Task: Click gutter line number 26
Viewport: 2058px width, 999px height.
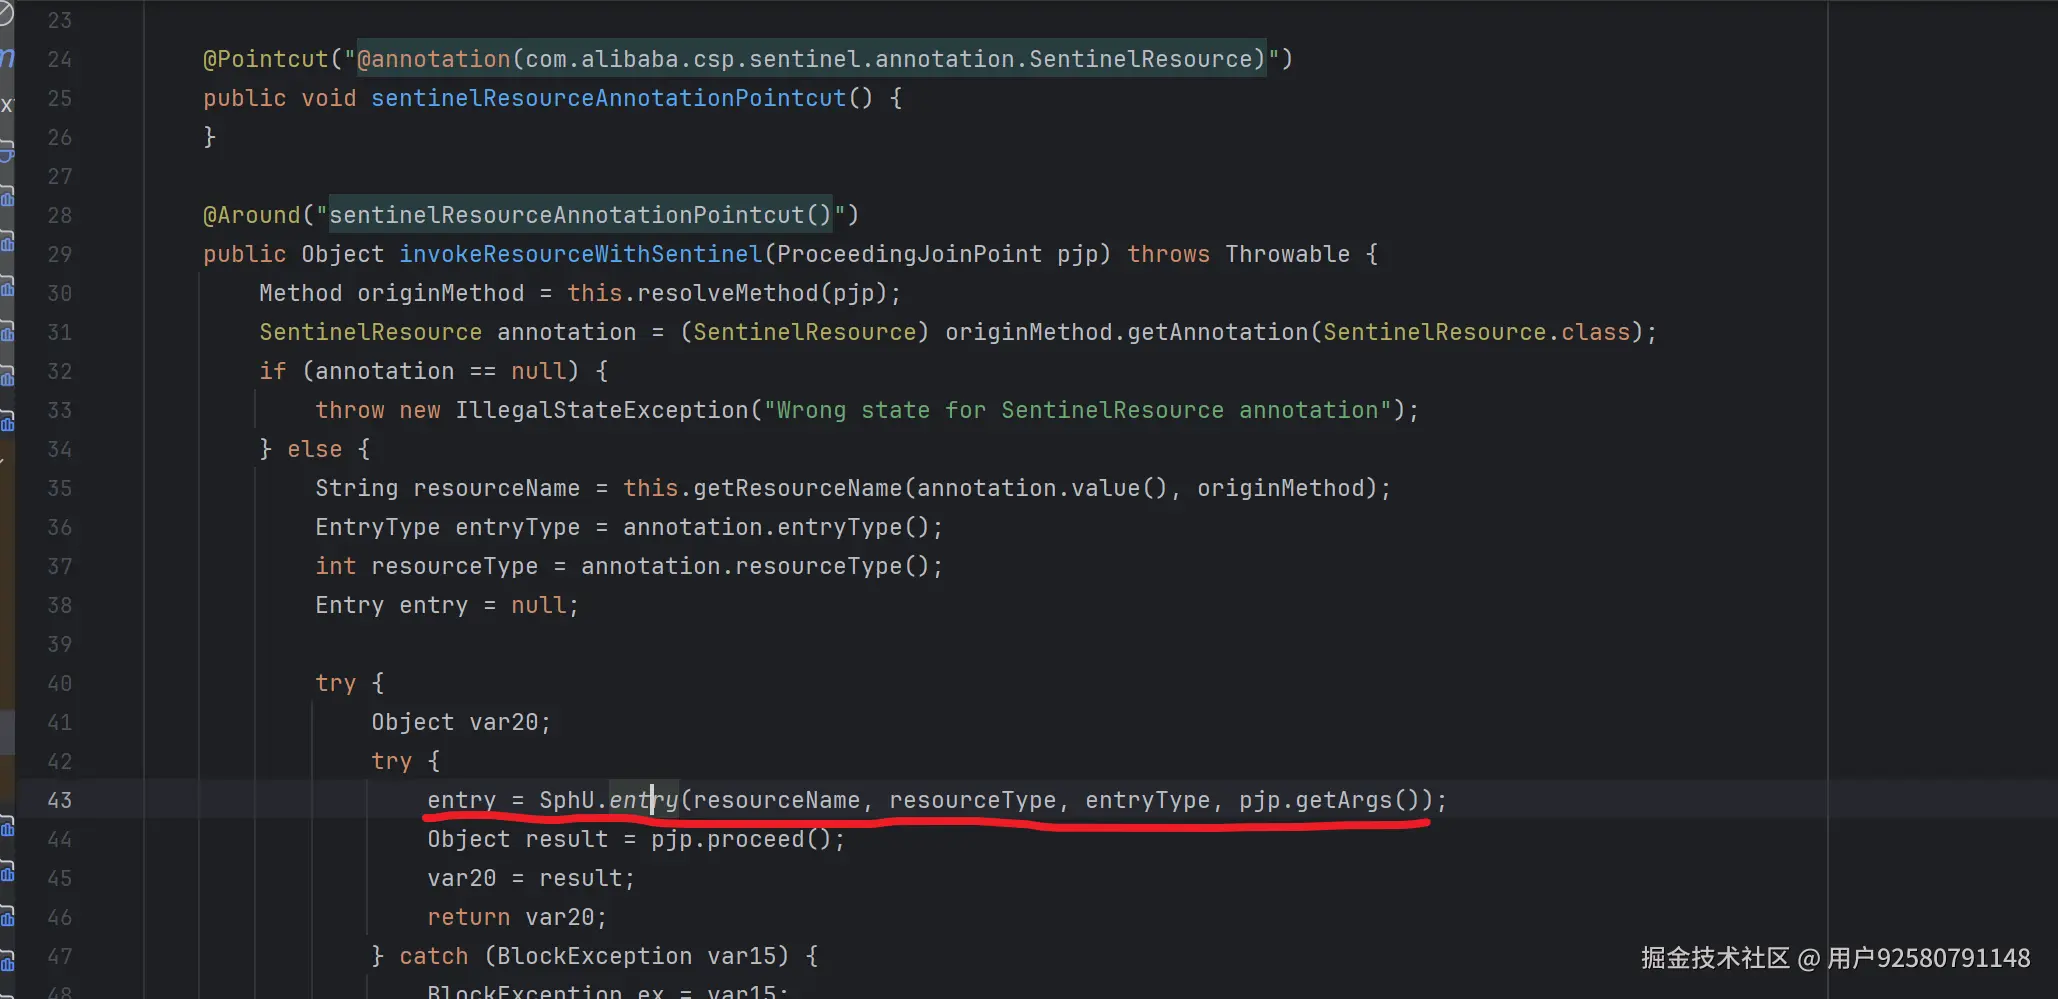Action: (x=60, y=137)
